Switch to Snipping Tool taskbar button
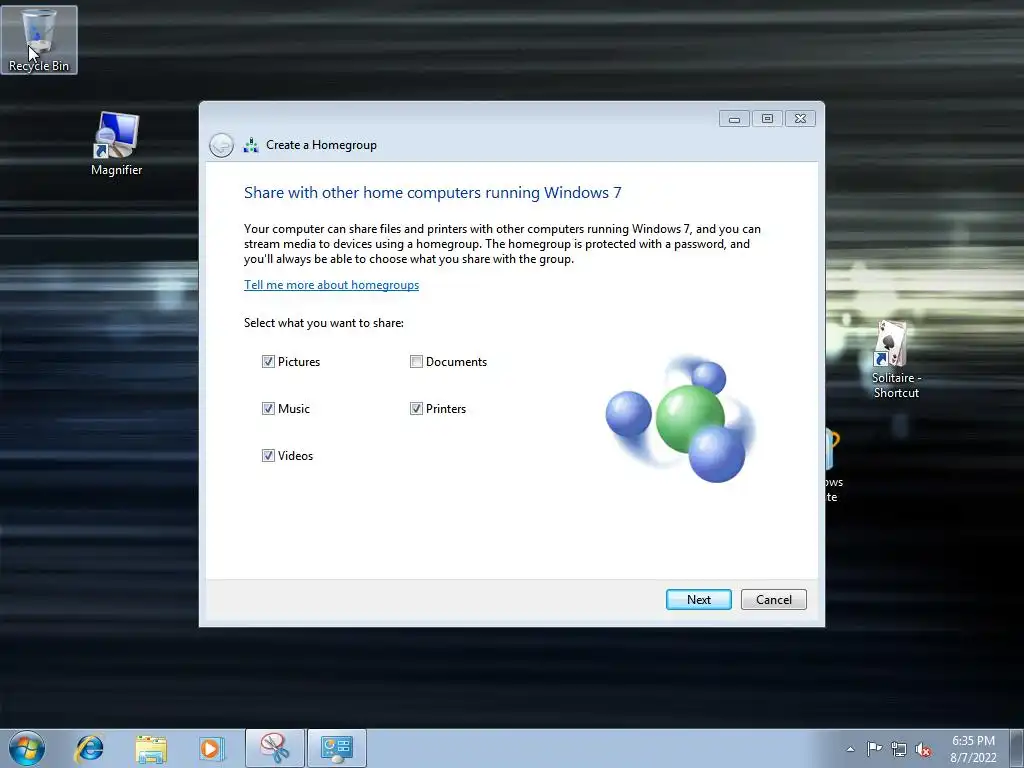Image resolution: width=1024 pixels, height=768 pixels. 275,748
